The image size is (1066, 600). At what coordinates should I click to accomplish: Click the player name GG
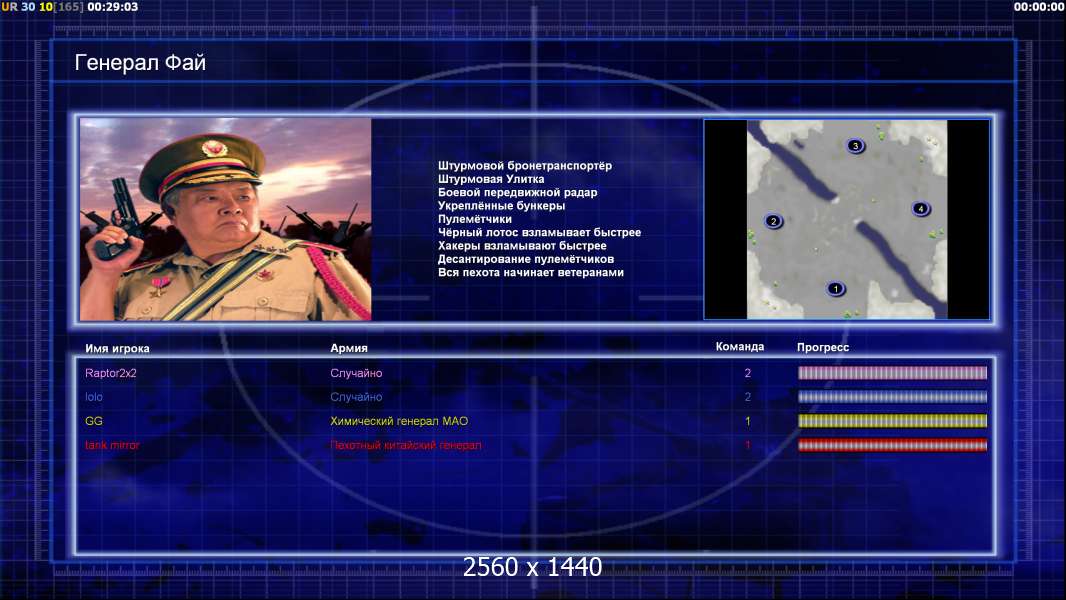94,421
